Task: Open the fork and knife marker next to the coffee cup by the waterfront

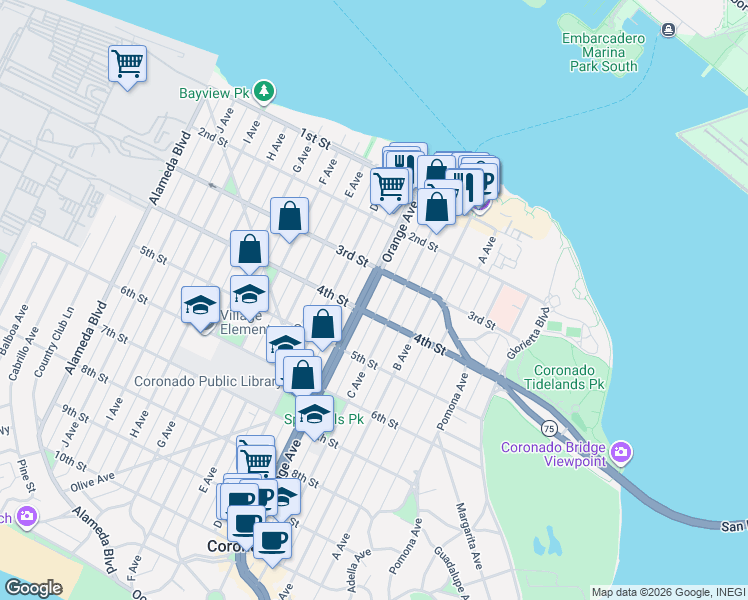Action: tap(467, 187)
